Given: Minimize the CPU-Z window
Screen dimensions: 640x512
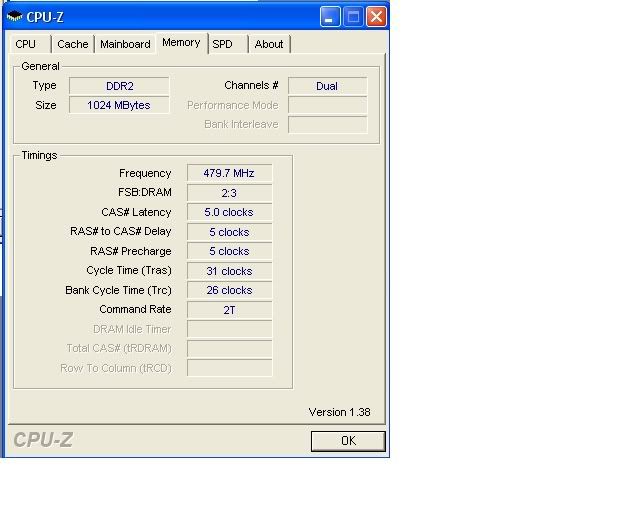Looking at the screenshot, I should (x=330, y=17).
